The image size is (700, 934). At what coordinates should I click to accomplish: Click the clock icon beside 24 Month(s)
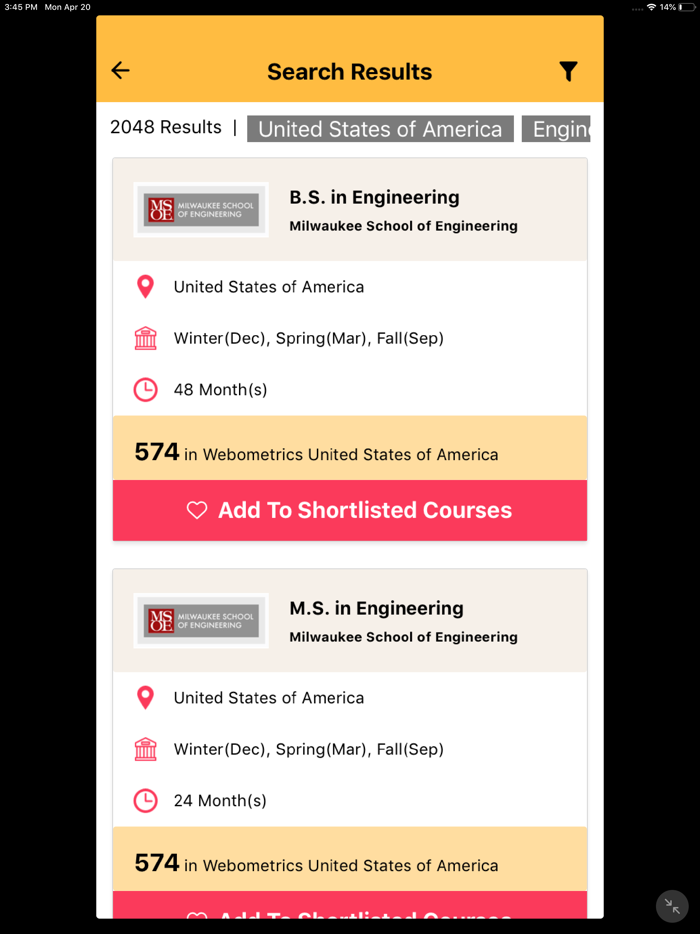point(145,800)
